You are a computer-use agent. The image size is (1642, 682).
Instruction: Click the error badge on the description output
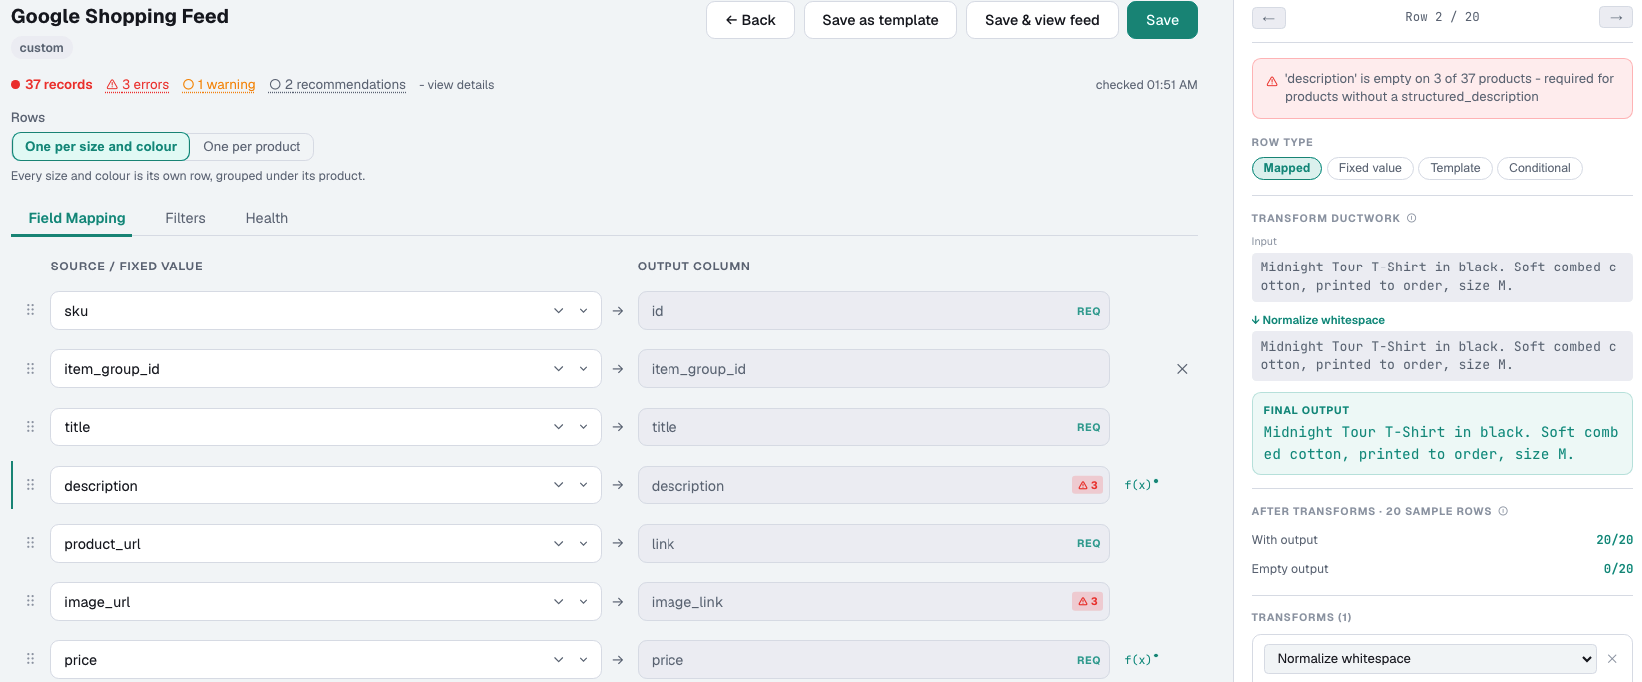point(1087,485)
